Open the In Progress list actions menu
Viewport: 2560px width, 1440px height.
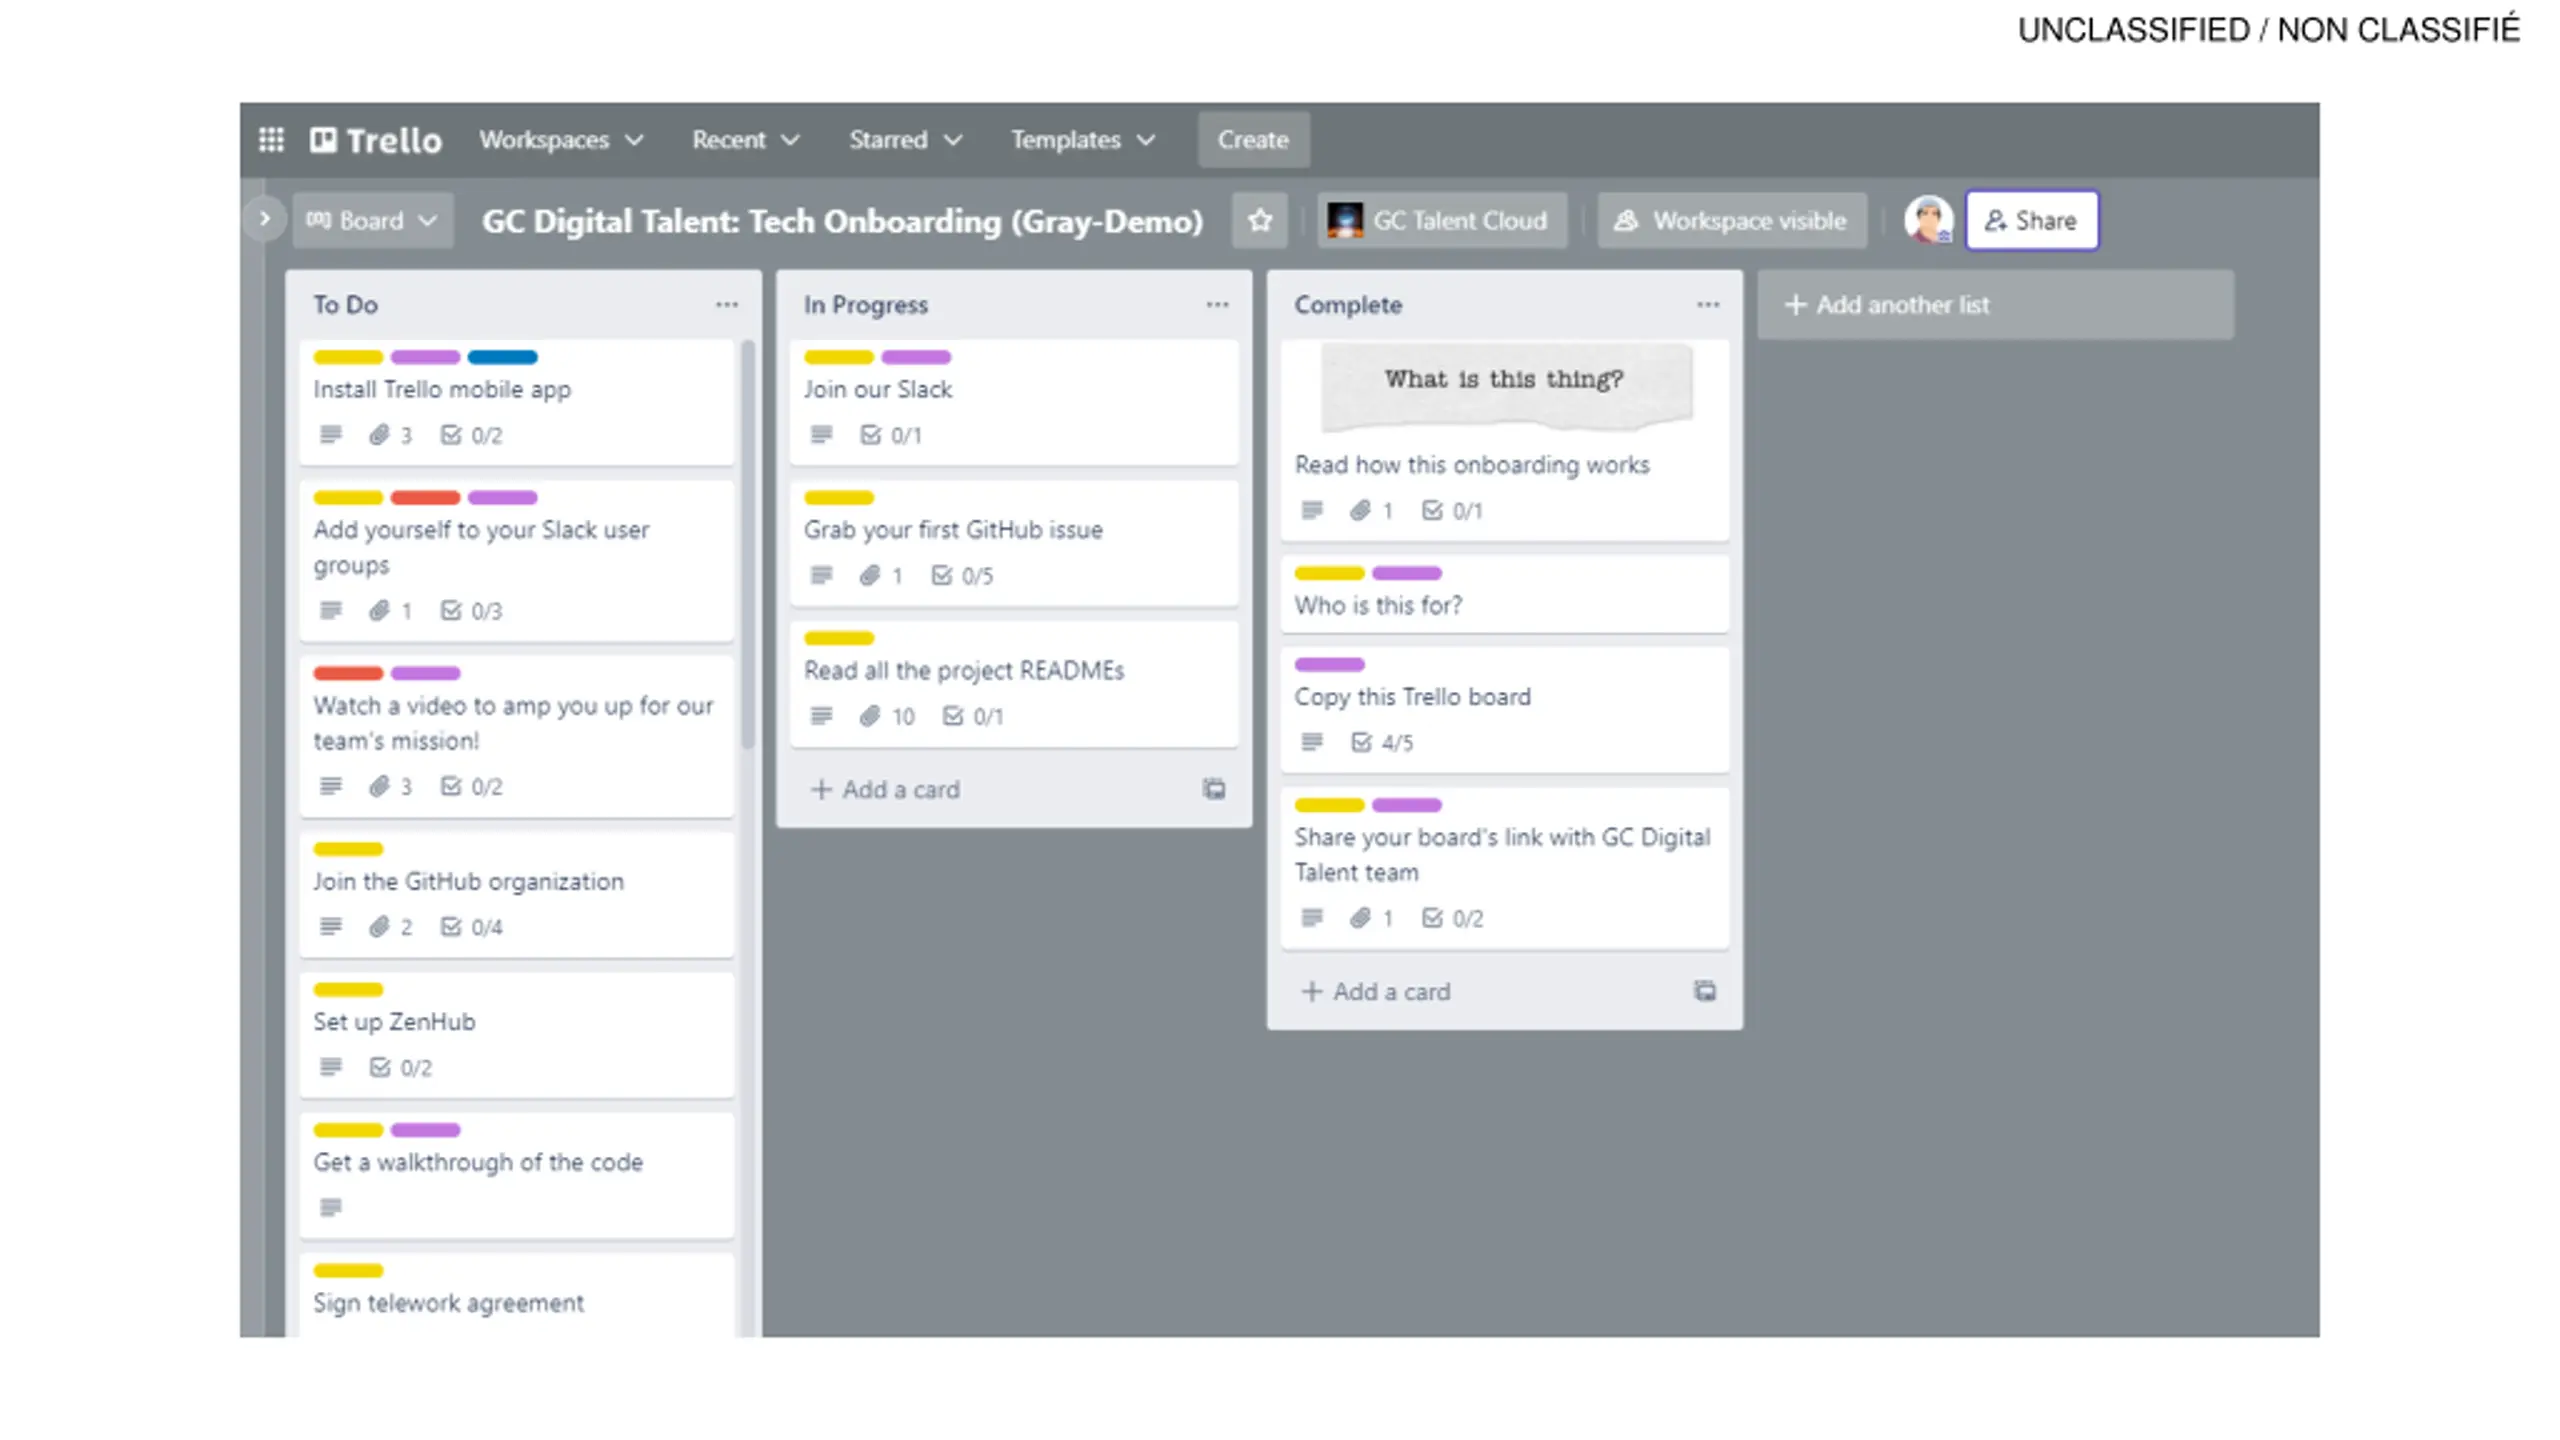1217,304
